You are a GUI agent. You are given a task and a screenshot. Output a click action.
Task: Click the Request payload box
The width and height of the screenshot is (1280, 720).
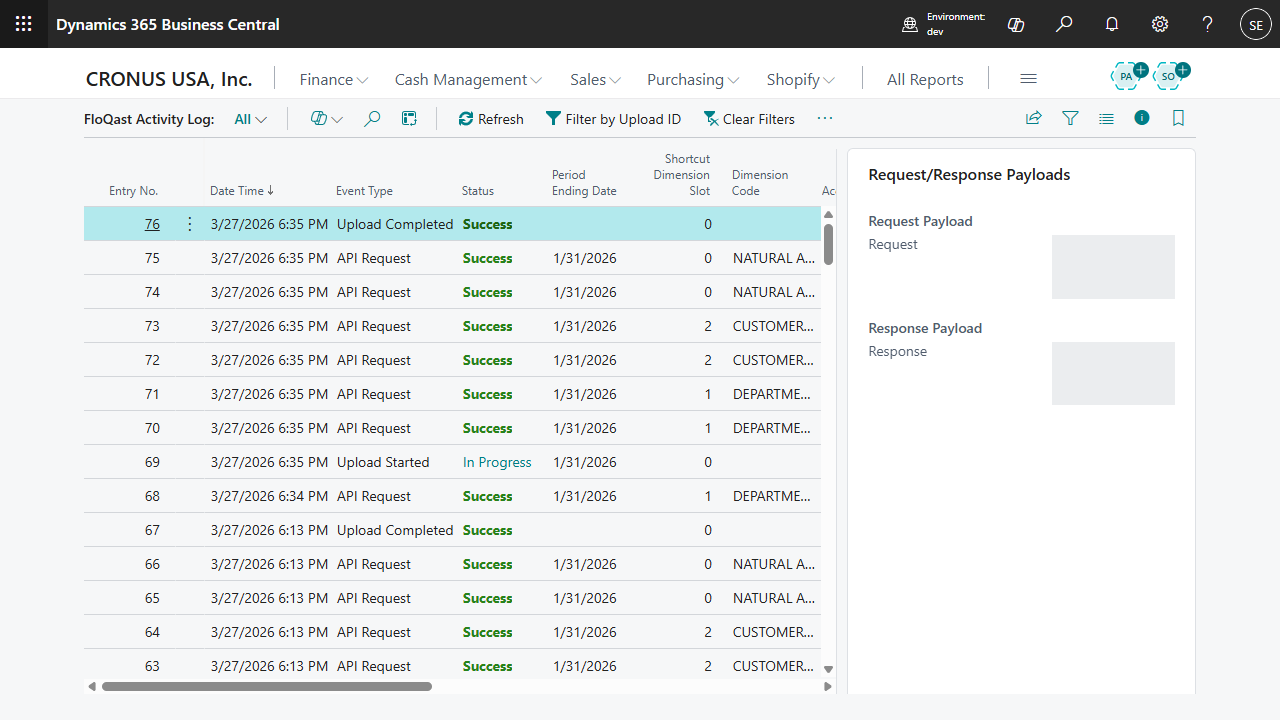point(1113,267)
